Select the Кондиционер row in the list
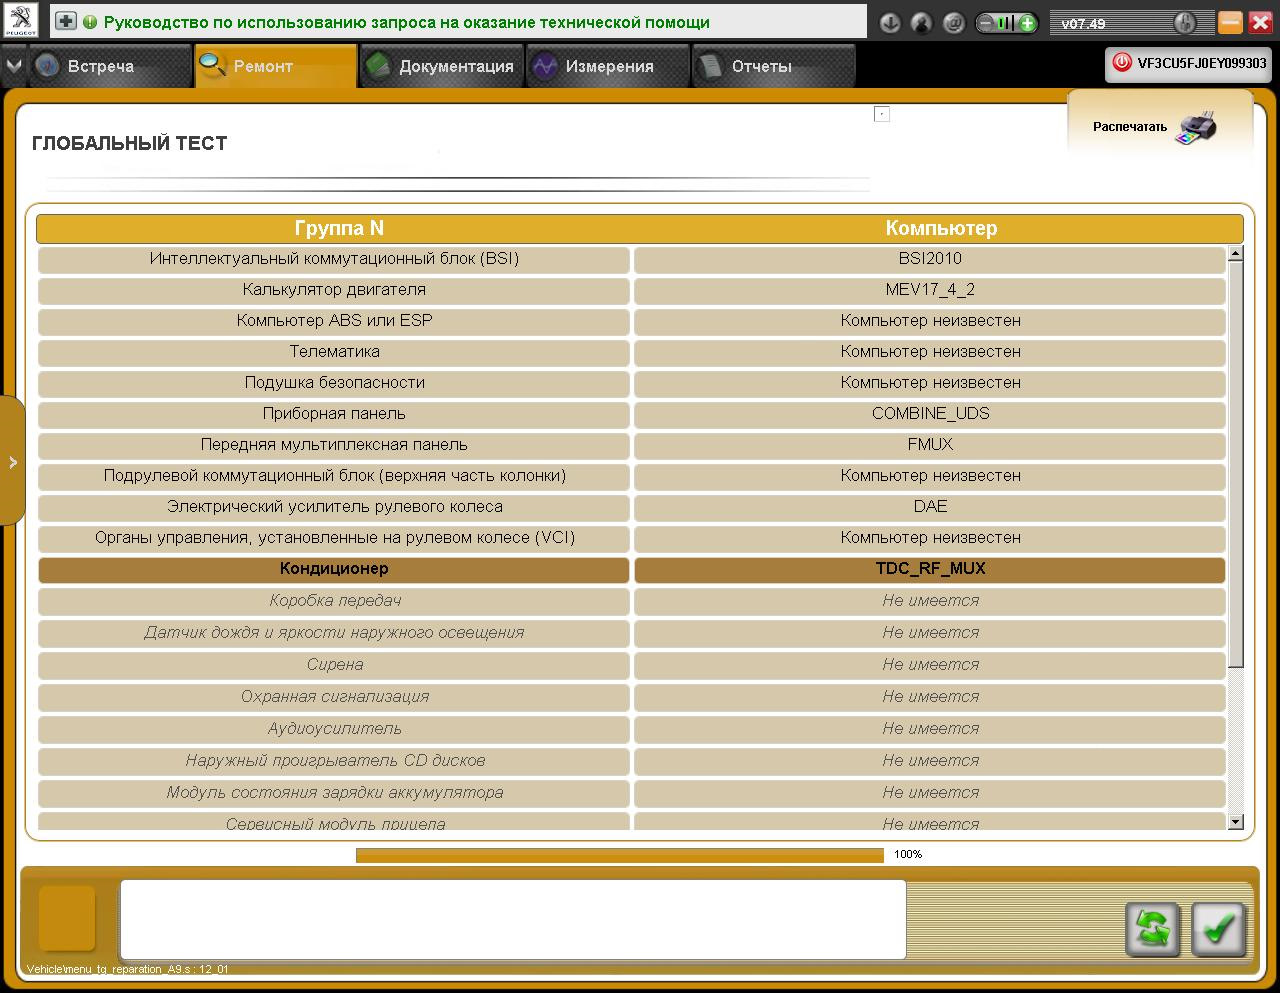Image resolution: width=1280 pixels, height=993 pixels. (334, 569)
